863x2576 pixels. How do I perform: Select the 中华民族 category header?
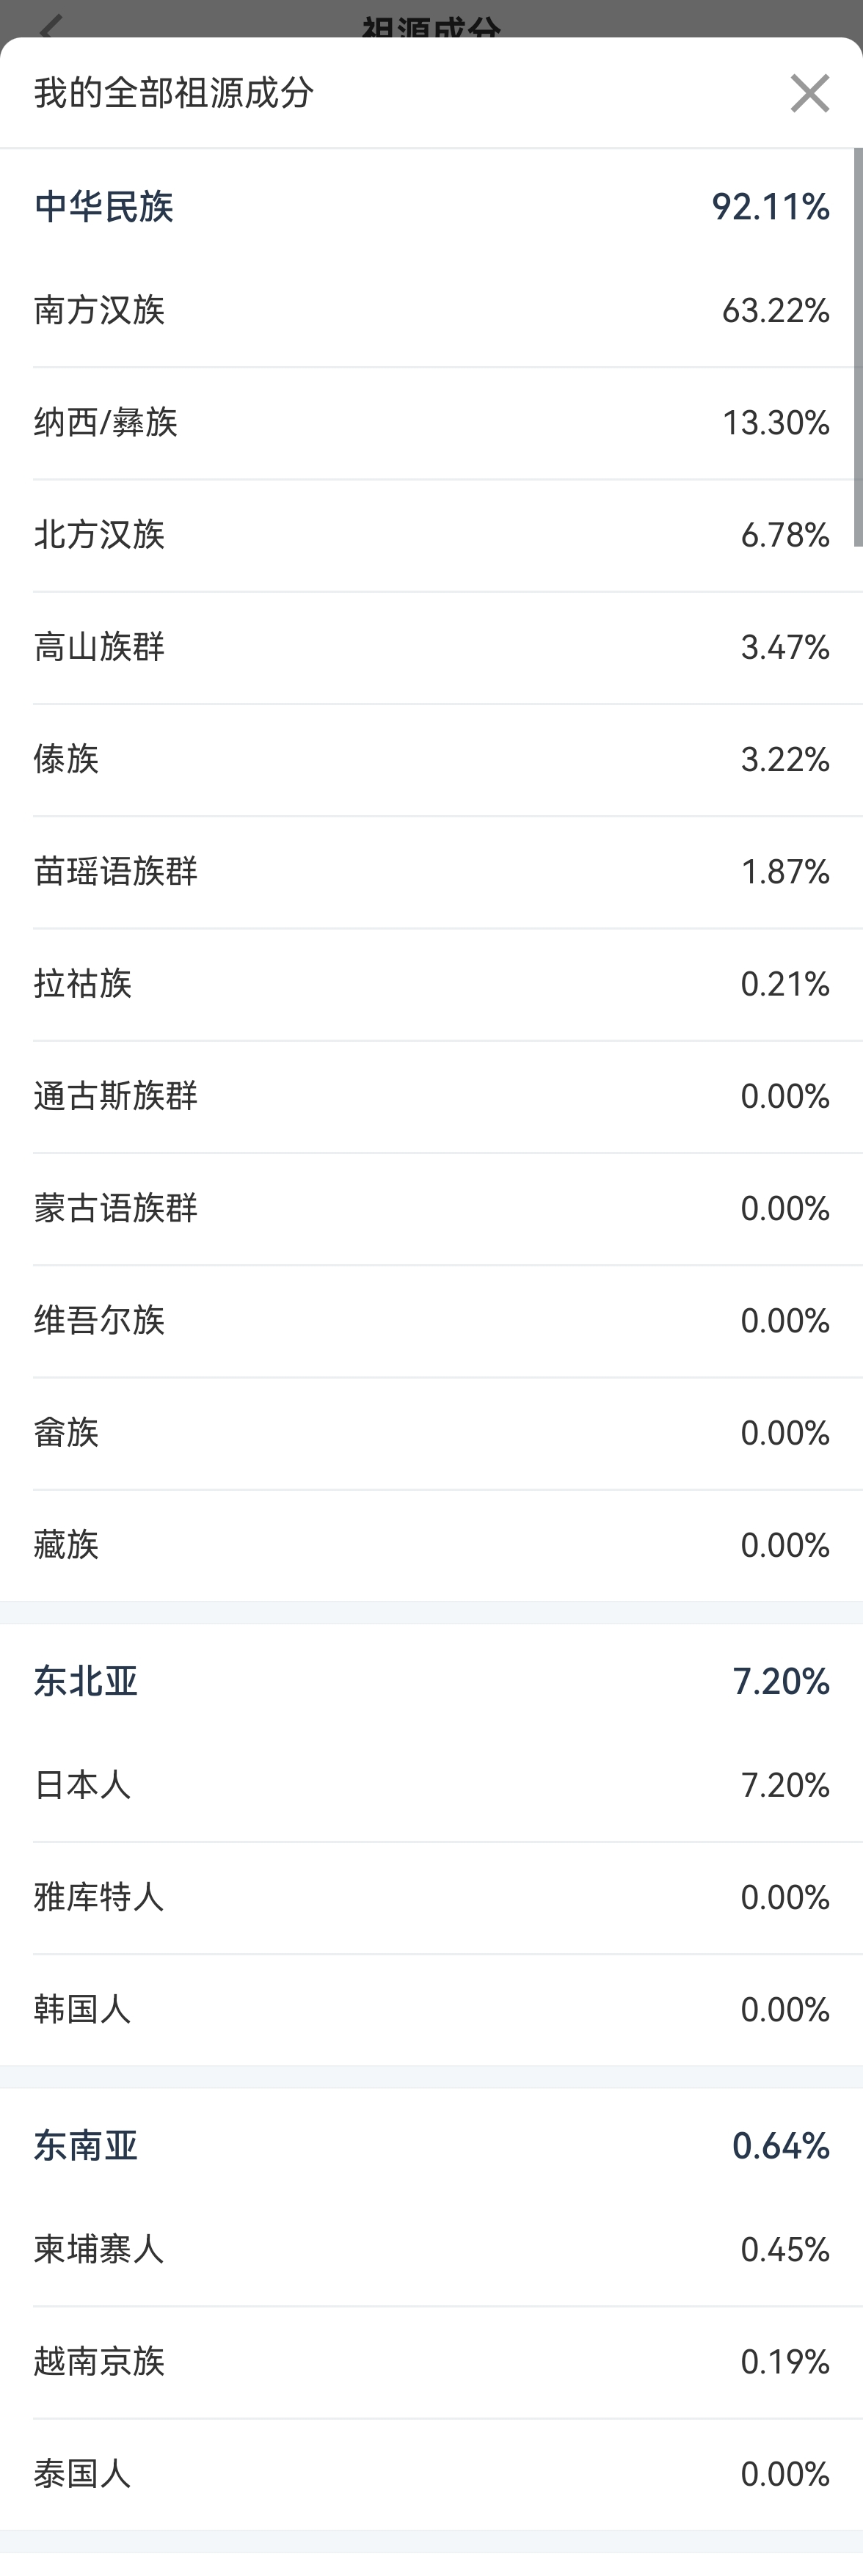[431, 206]
